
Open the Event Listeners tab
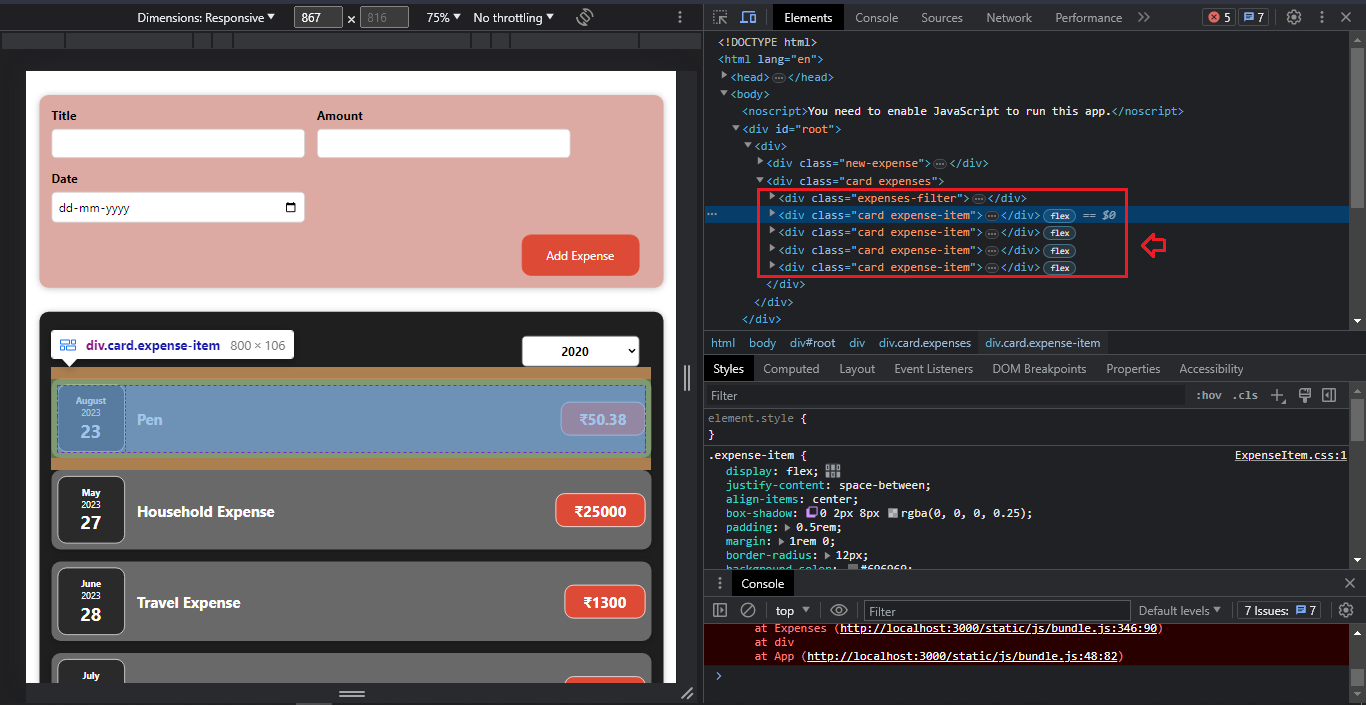933,369
